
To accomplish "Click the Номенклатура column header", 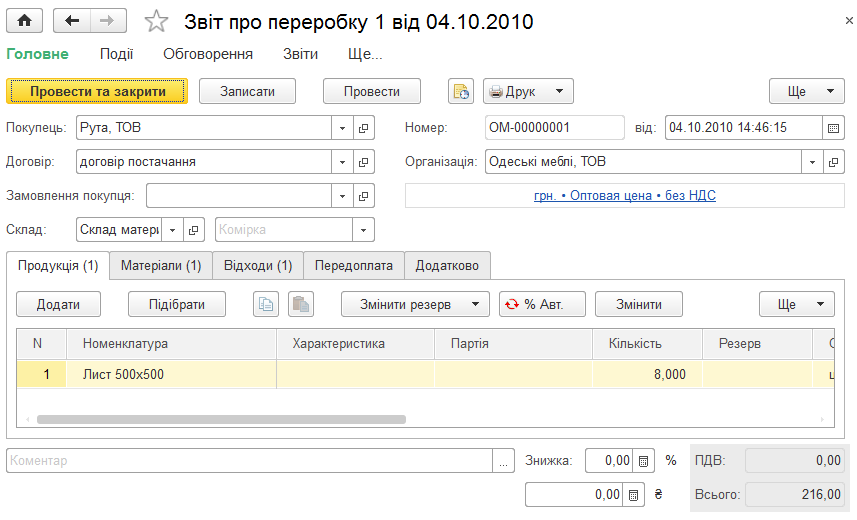I will coord(172,344).
